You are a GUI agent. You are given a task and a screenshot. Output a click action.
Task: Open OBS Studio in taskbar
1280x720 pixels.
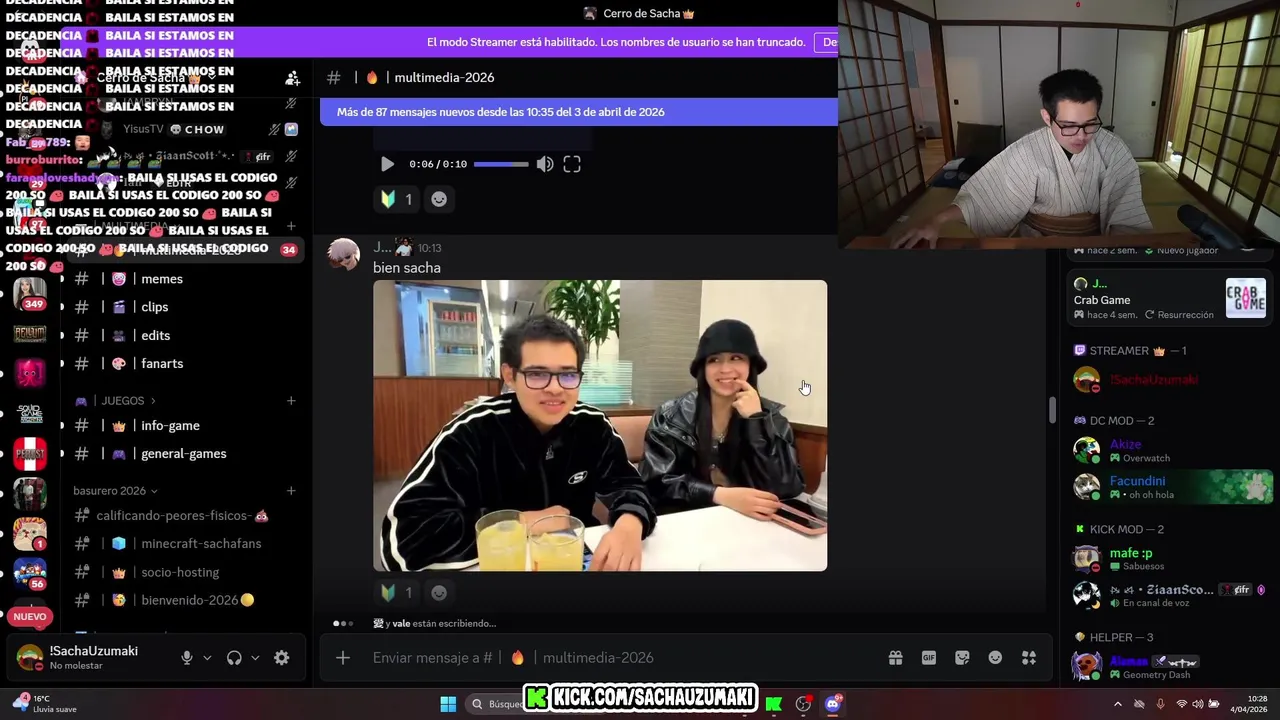coord(803,704)
